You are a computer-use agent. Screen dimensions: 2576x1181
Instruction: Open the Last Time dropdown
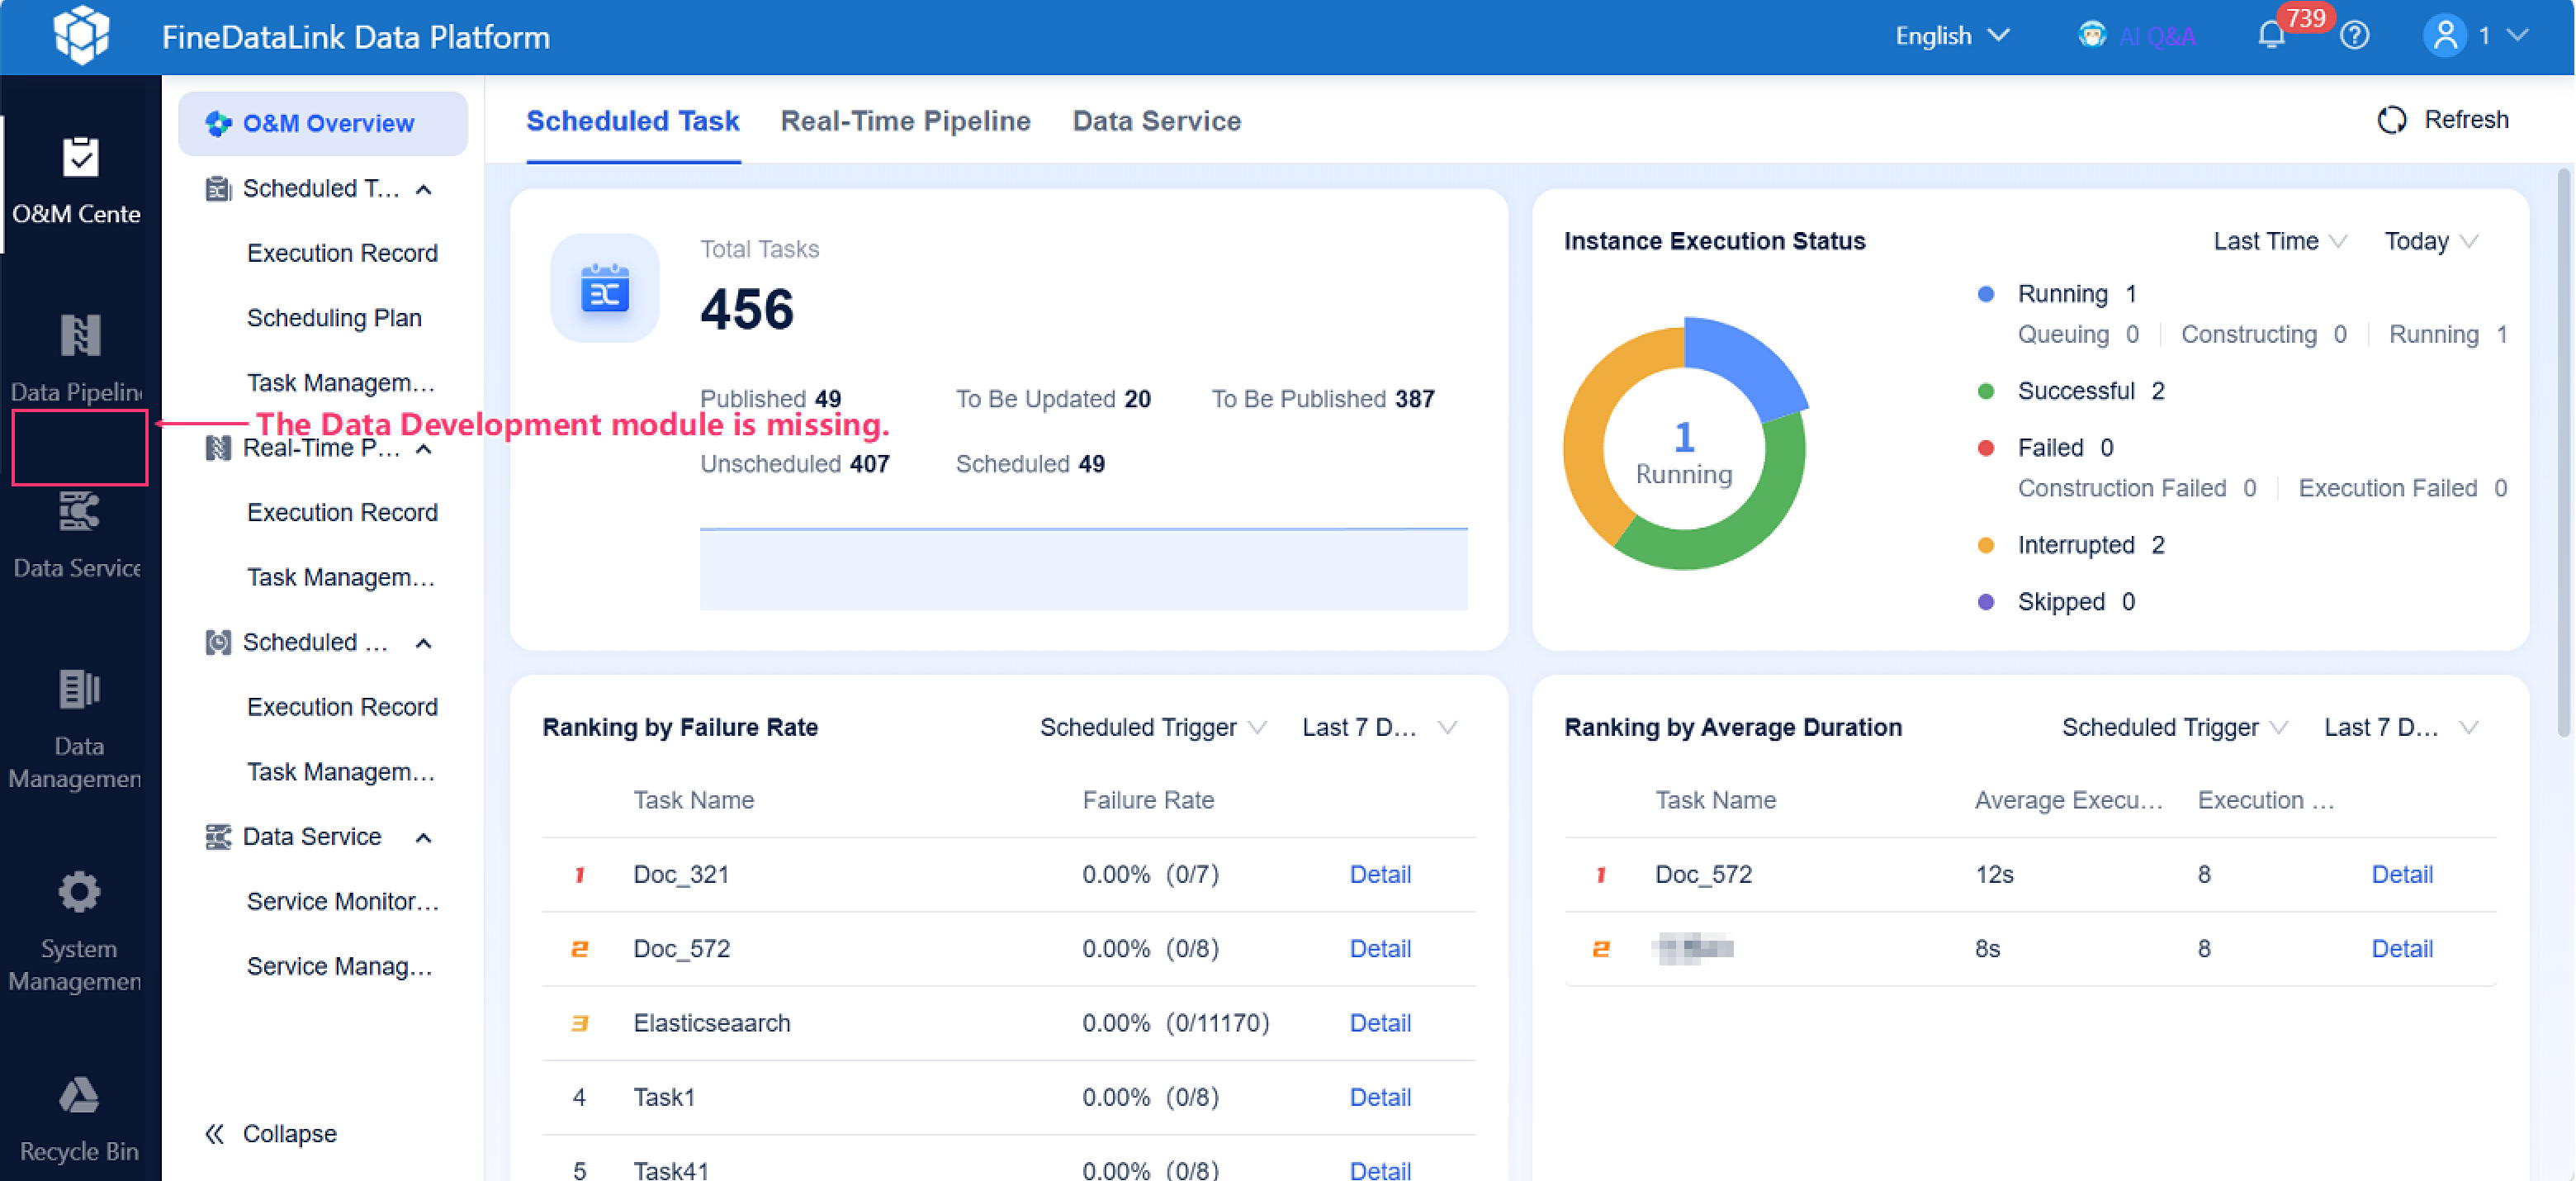tap(2280, 241)
